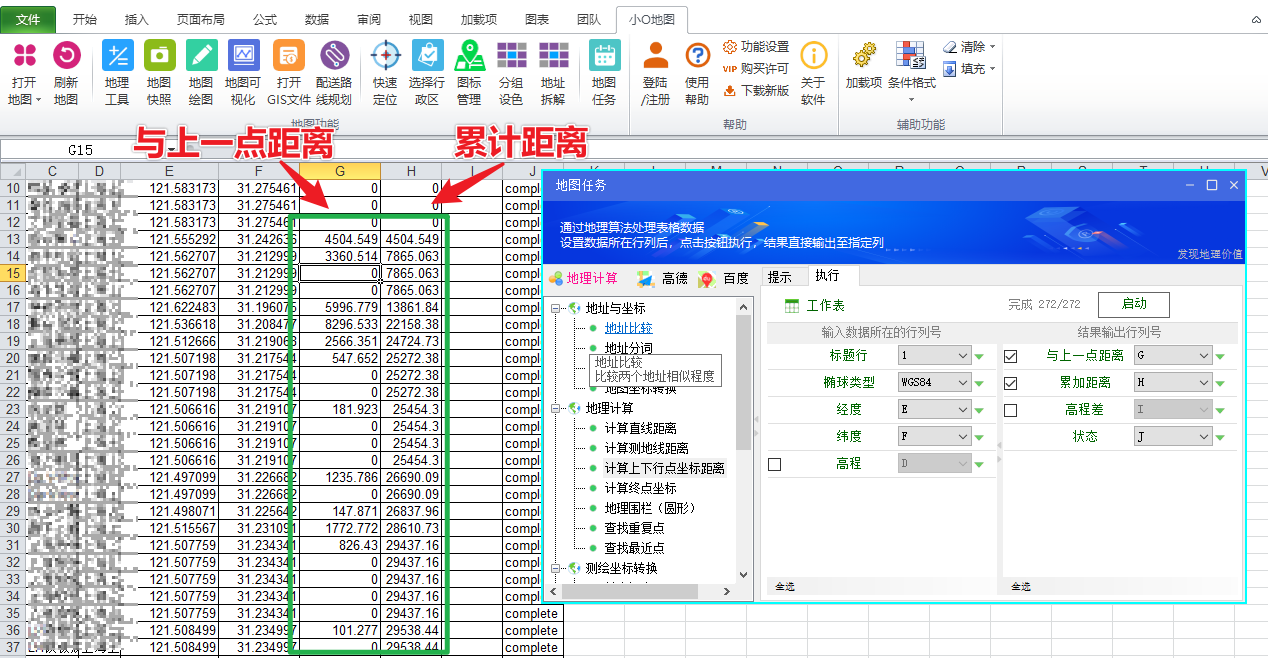Image resolution: width=1268 pixels, height=658 pixels.
Task: Open the 地址比较 link
Action: click(628, 328)
